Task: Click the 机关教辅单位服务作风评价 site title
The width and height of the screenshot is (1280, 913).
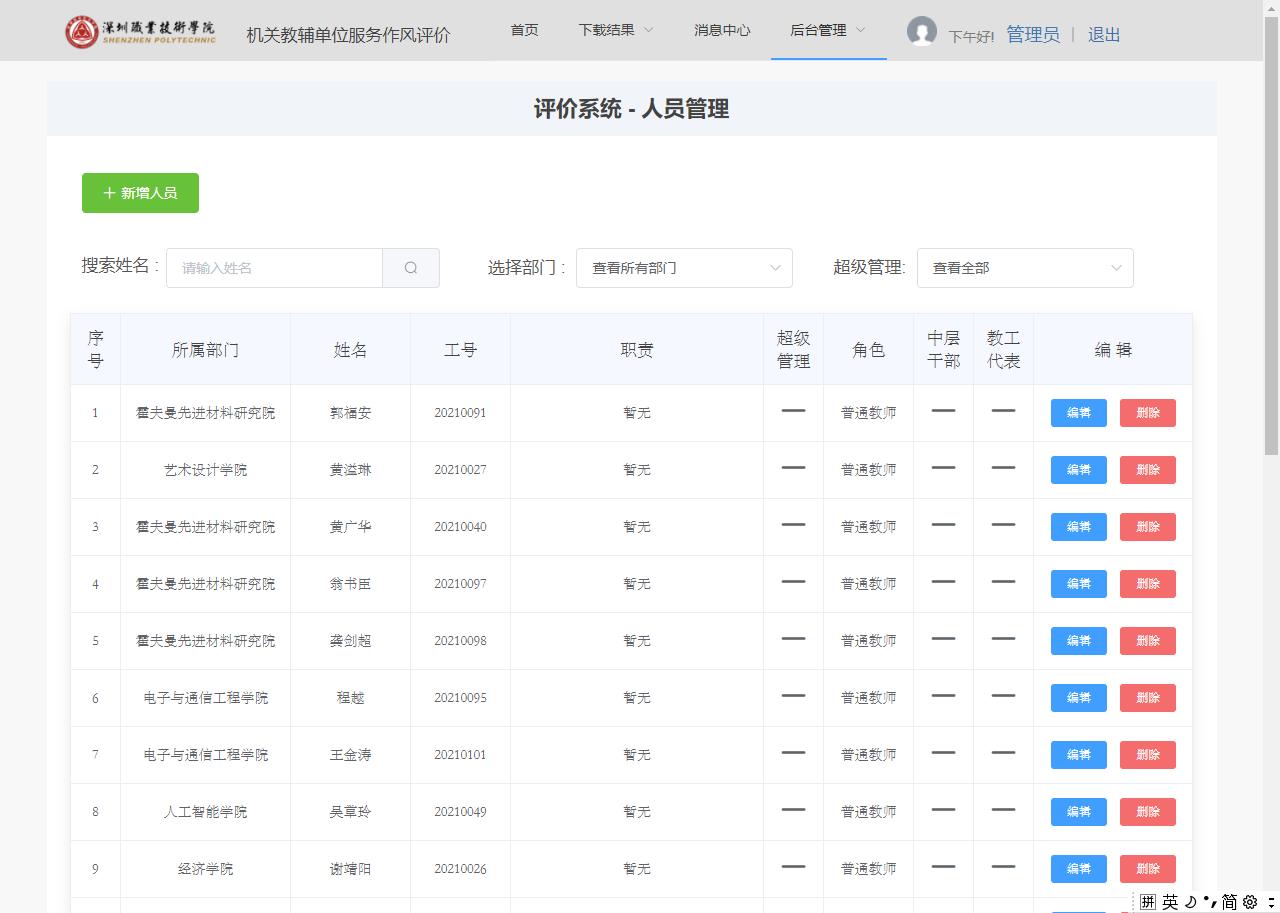Action: coord(349,35)
